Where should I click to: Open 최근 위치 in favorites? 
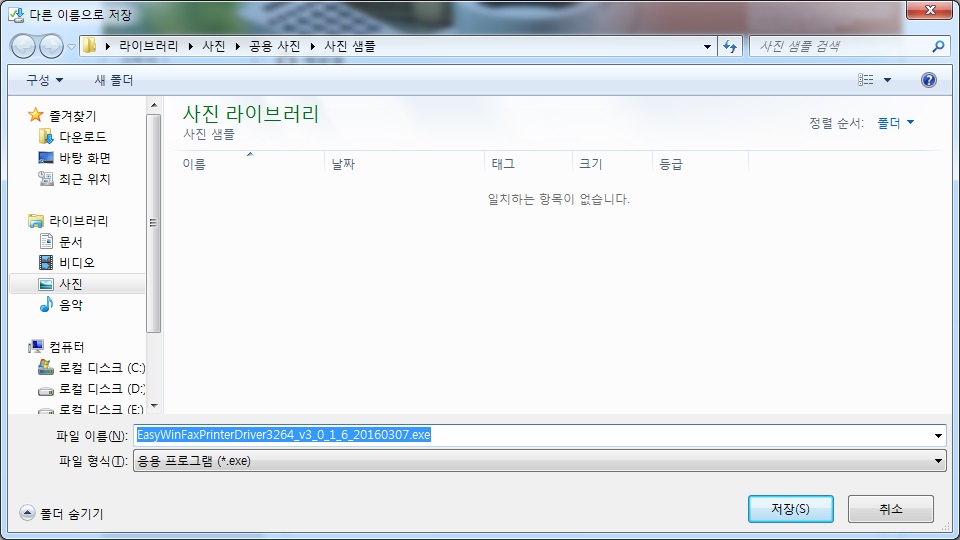pyautogui.click(x=84, y=179)
